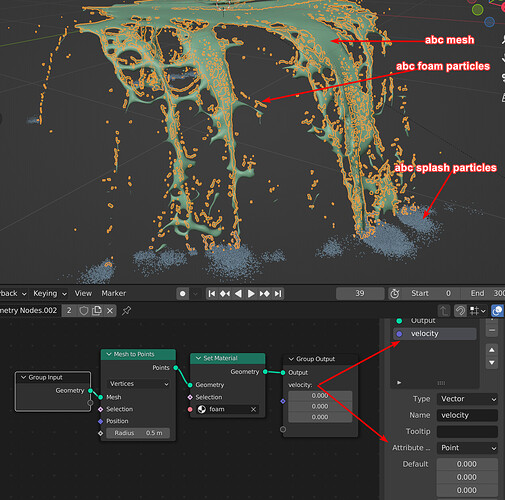Viewport: 505px width, 500px height.
Task: Edit the current frame field showing 39
Action: coord(360,293)
